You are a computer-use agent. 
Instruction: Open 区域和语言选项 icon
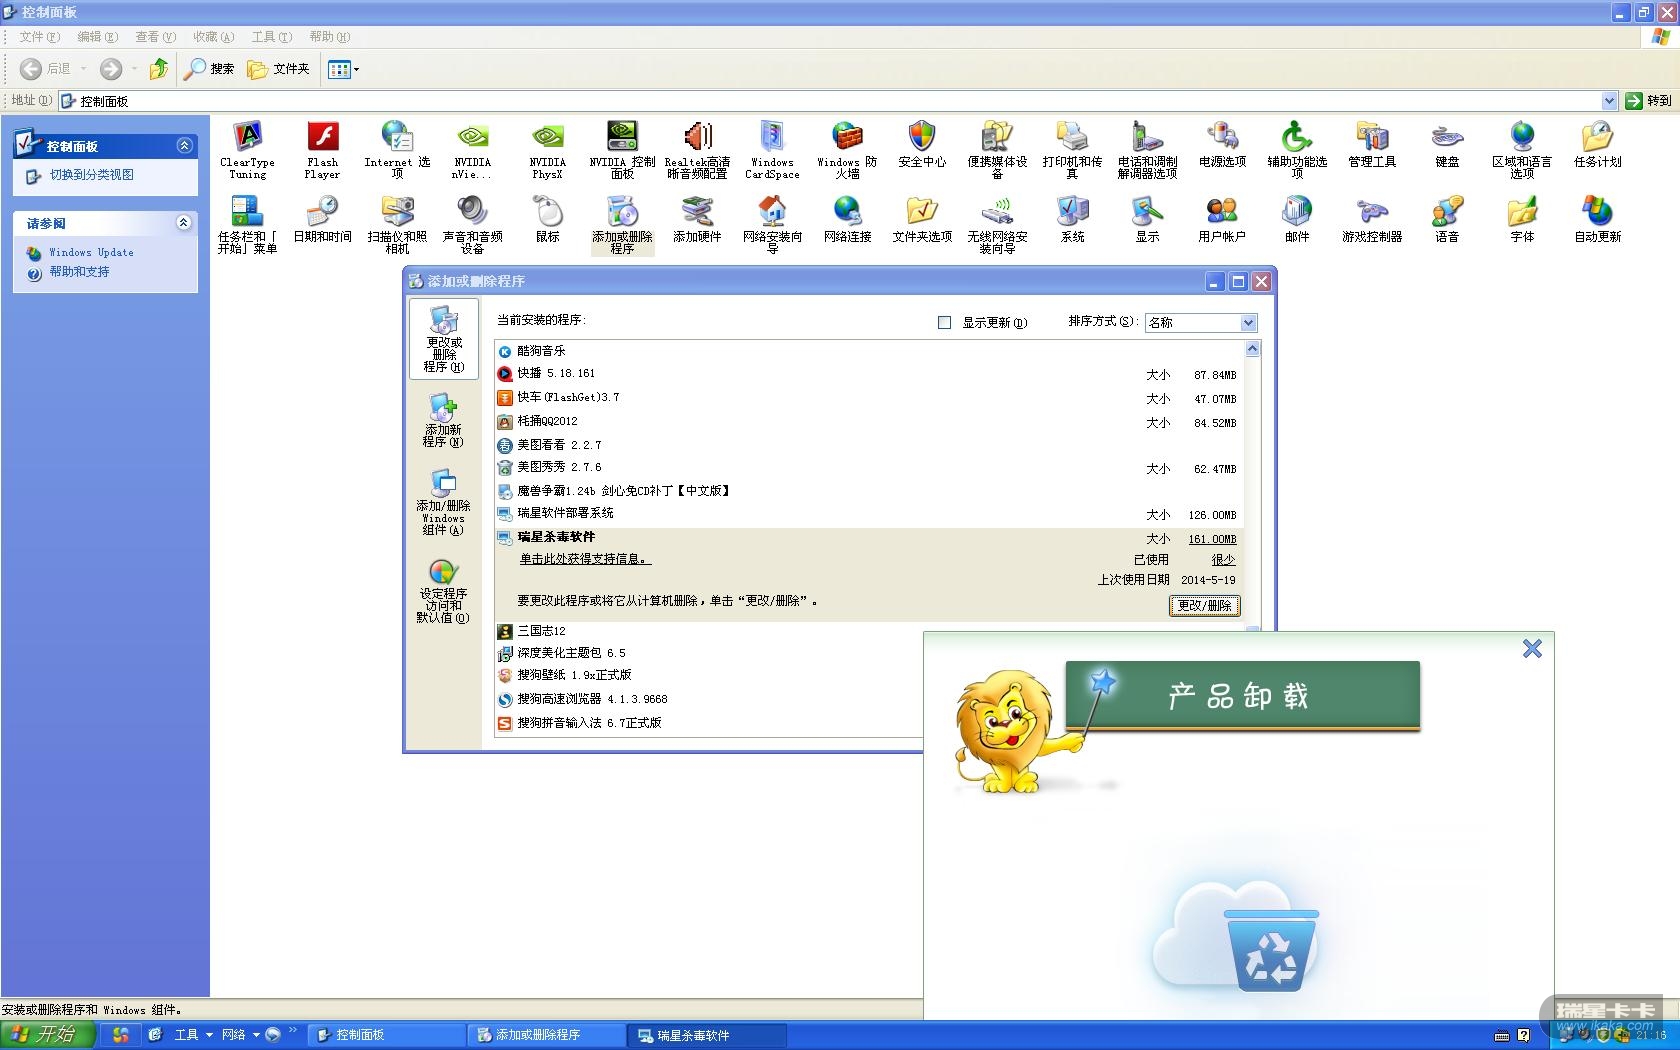pyautogui.click(x=1522, y=149)
